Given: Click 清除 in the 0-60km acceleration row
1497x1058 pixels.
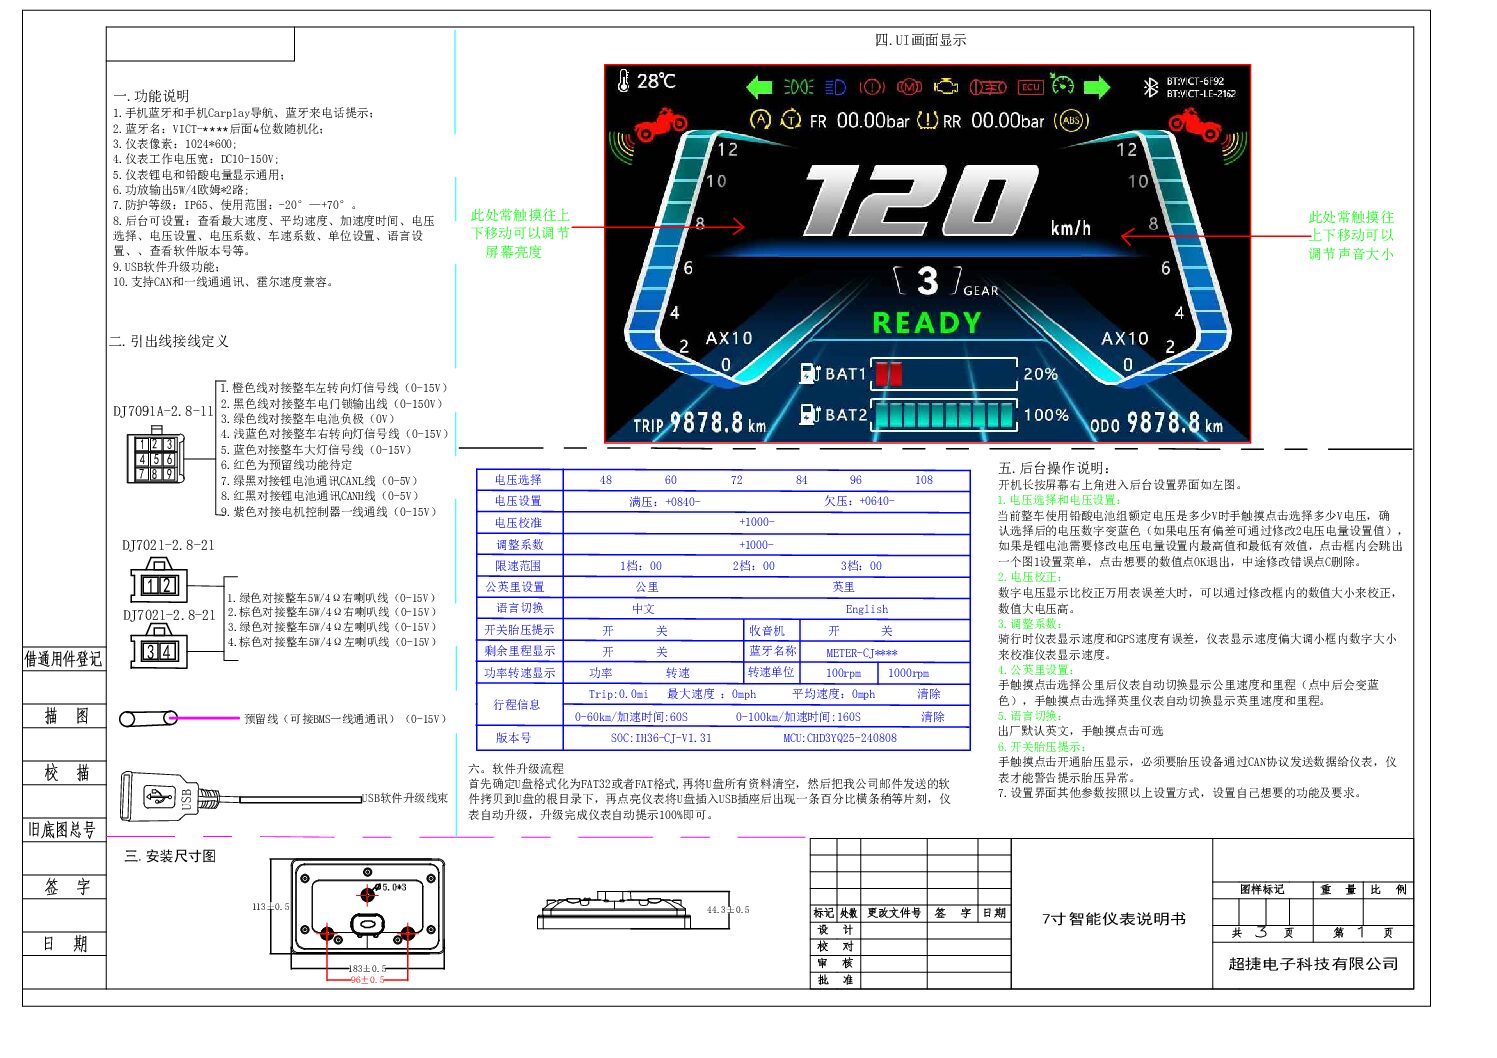Looking at the screenshot, I should (932, 717).
